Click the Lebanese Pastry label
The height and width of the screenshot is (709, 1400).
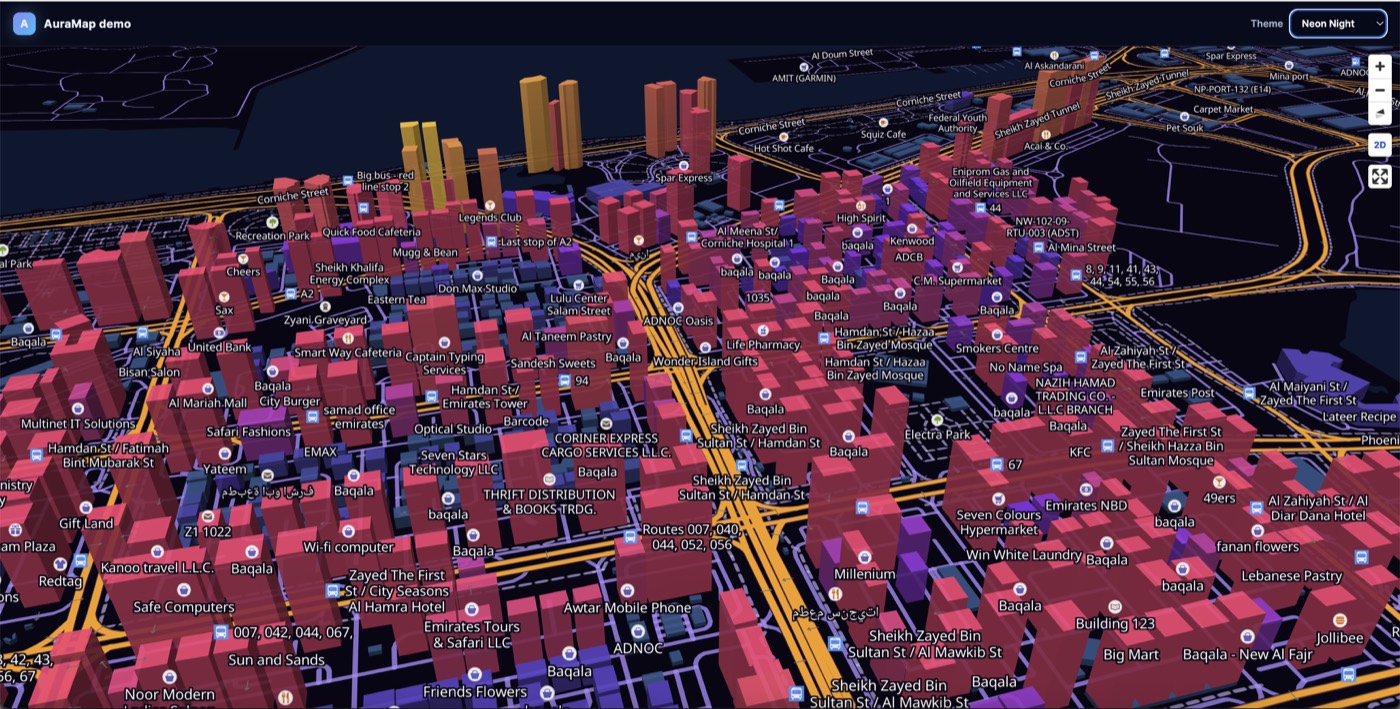coord(1291,576)
